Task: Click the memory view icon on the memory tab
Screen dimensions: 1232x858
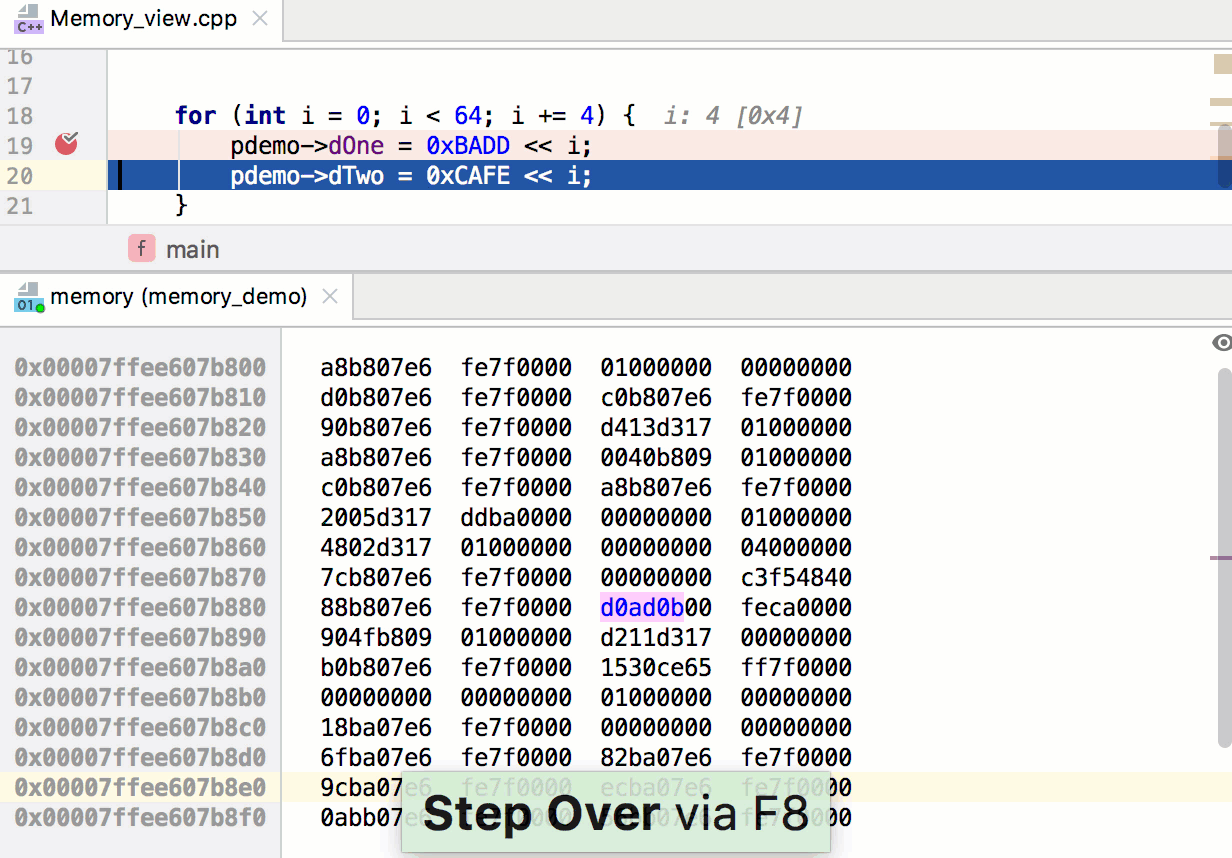Action: 27,296
